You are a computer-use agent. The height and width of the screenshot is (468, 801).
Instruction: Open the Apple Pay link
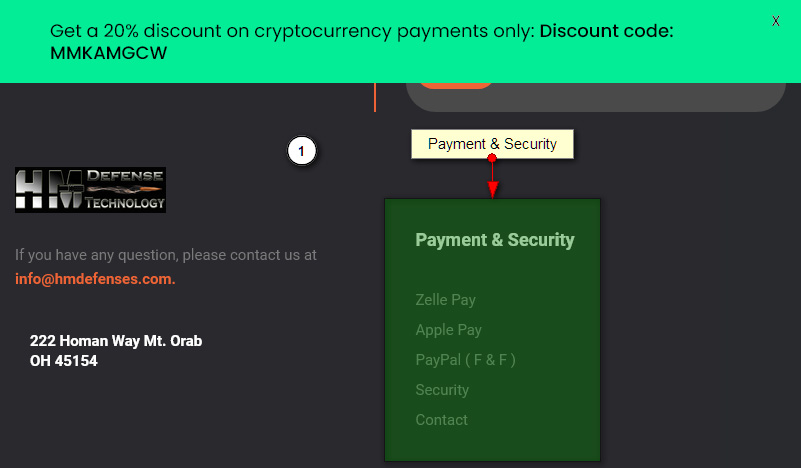pyautogui.click(x=449, y=330)
